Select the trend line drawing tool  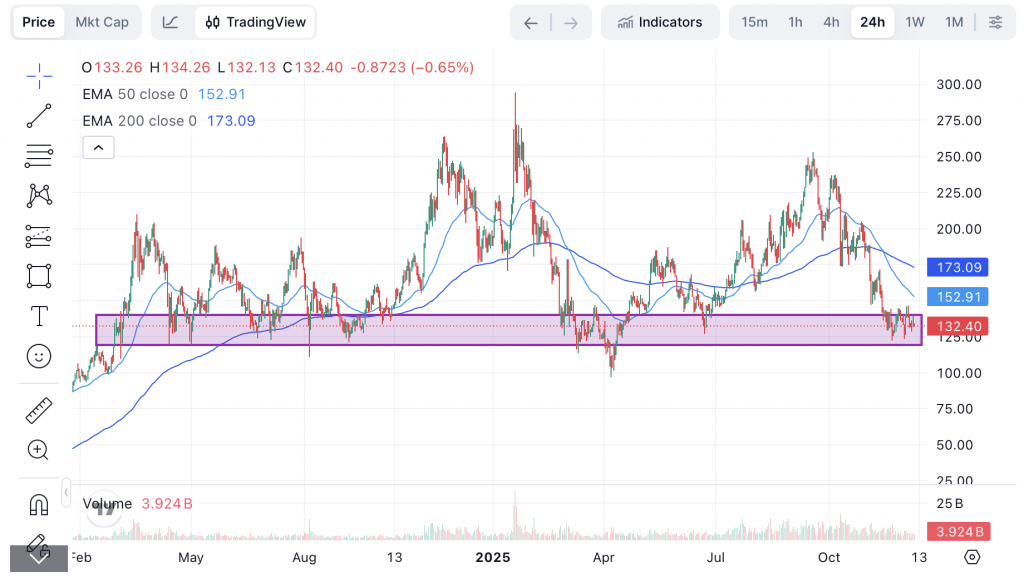(x=39, y=116)
